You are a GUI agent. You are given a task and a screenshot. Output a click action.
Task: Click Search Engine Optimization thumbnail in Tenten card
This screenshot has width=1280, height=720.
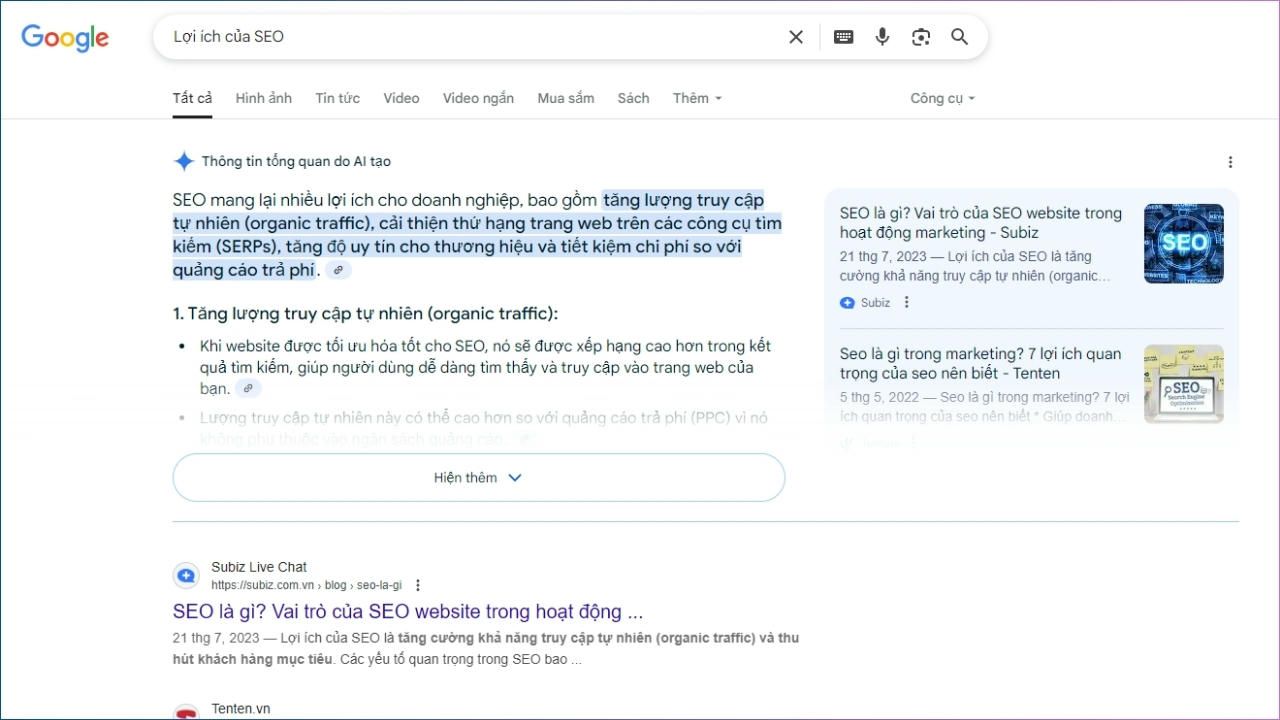pyautogui.click(x=1184, y=385)
